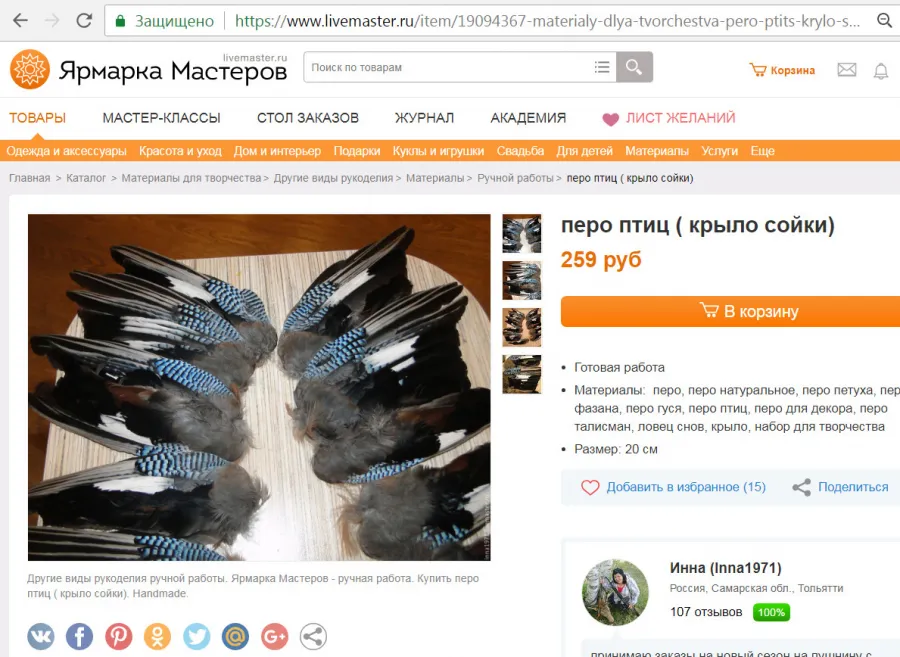Image resolution: width=900 pixels, height=657 pixels.
Task: Focus the Поиск по товарам search field
Action: click(x=448, y=67)
